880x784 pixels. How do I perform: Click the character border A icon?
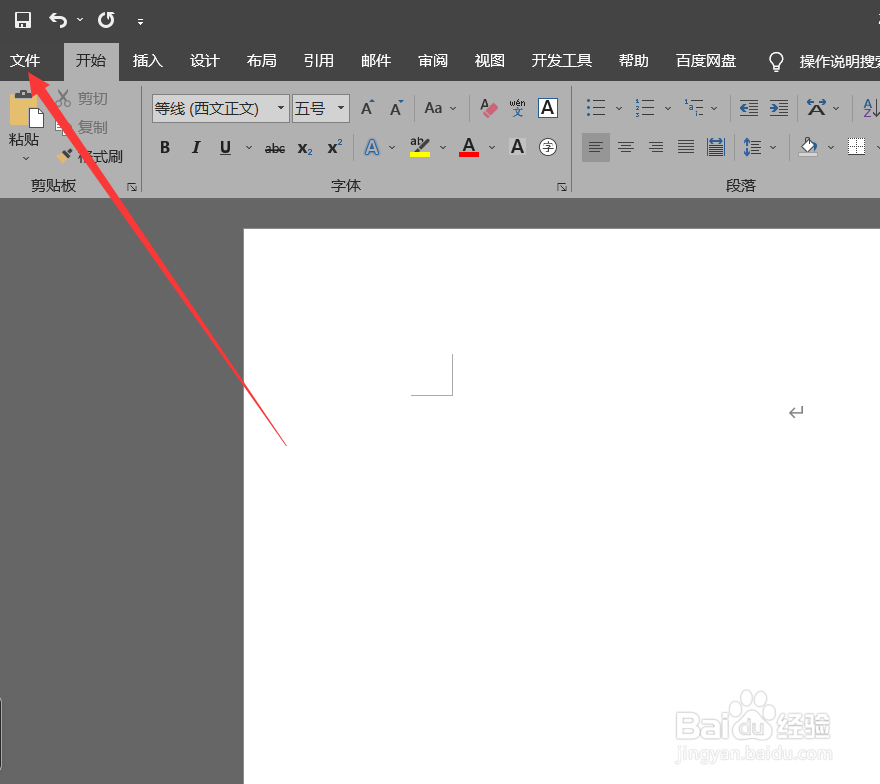548,108
